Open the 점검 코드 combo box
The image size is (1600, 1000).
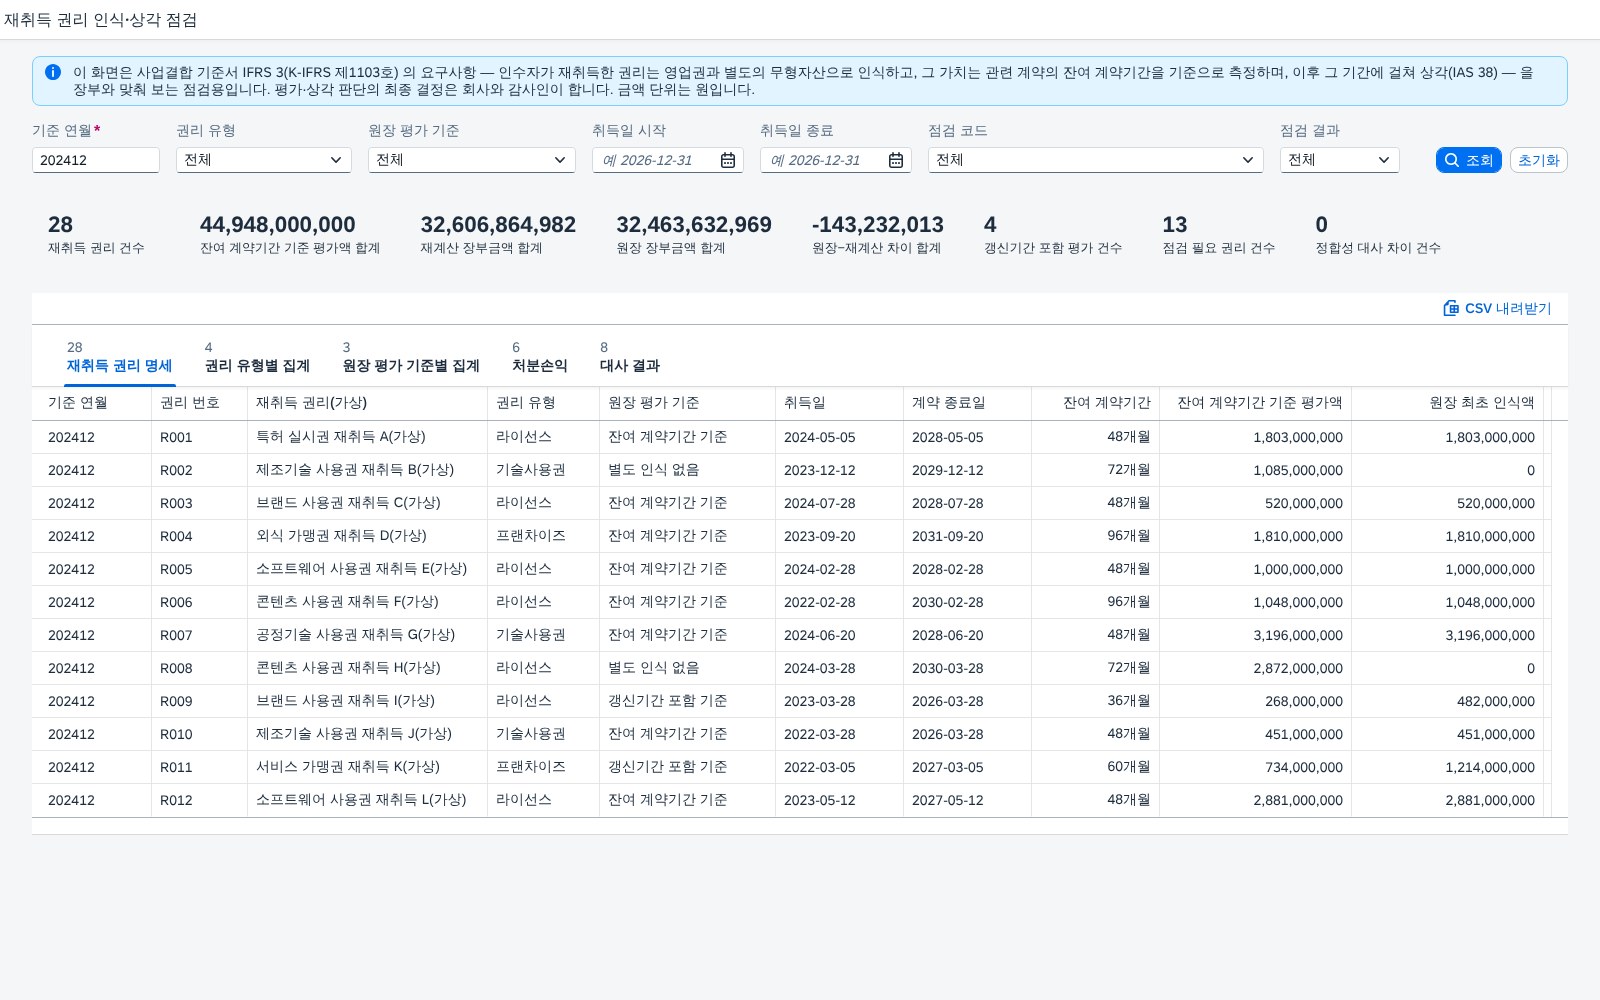1096,160
